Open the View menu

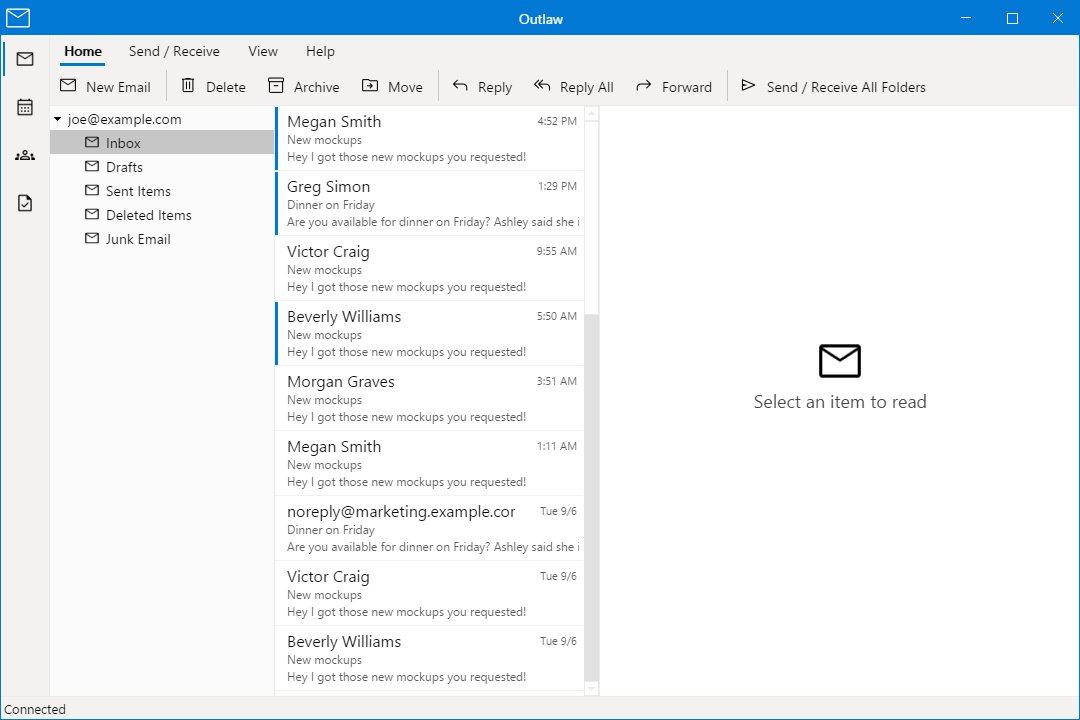(262, 51)
